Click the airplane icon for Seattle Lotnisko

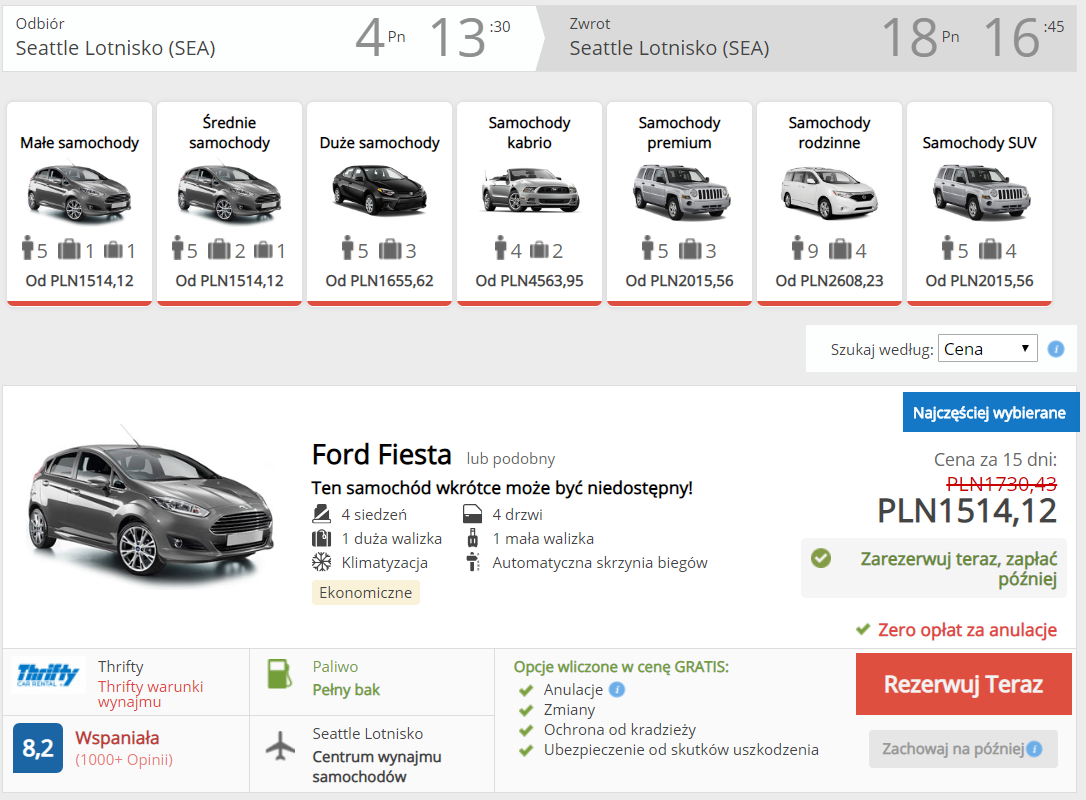tap(281, 746)
